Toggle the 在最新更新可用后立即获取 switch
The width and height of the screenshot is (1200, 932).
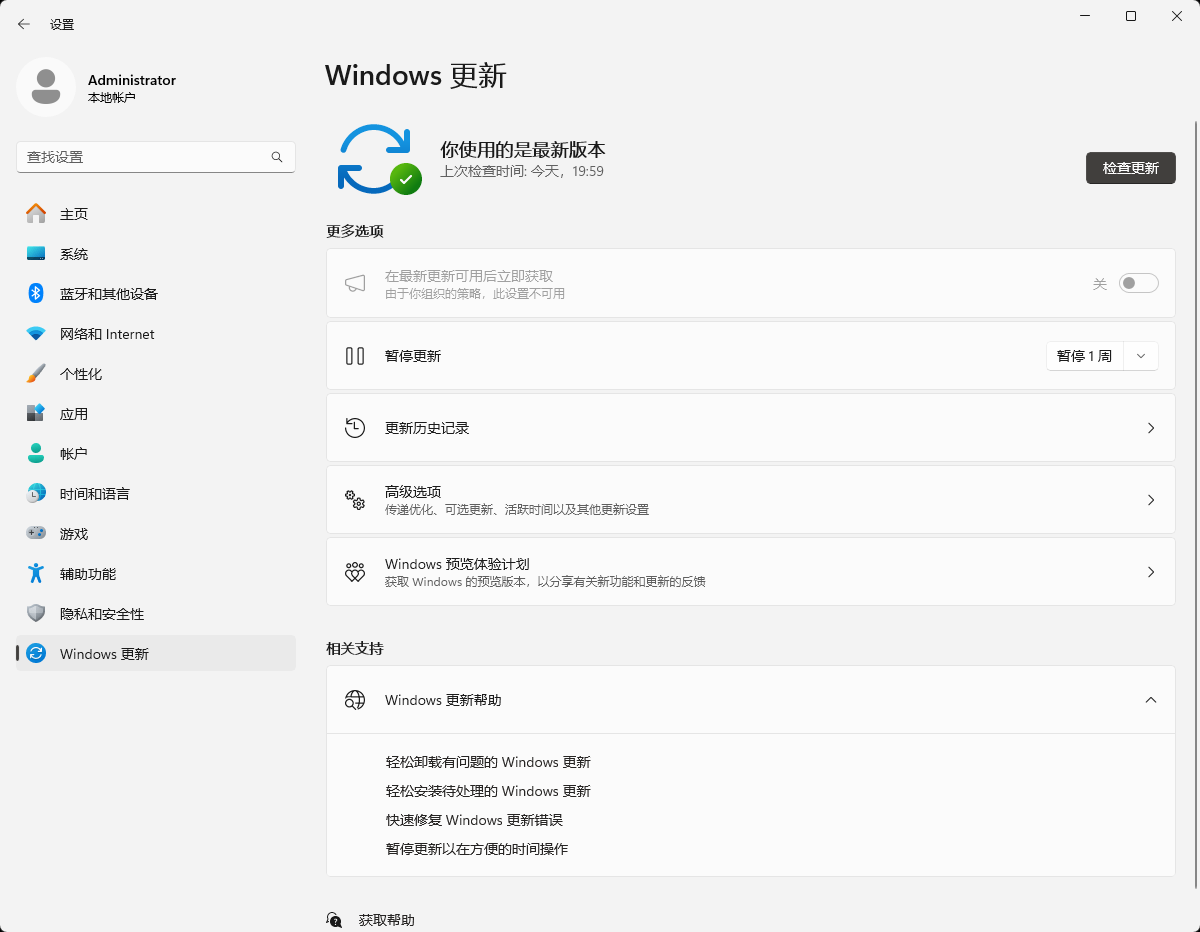[x=1138, y=284]
